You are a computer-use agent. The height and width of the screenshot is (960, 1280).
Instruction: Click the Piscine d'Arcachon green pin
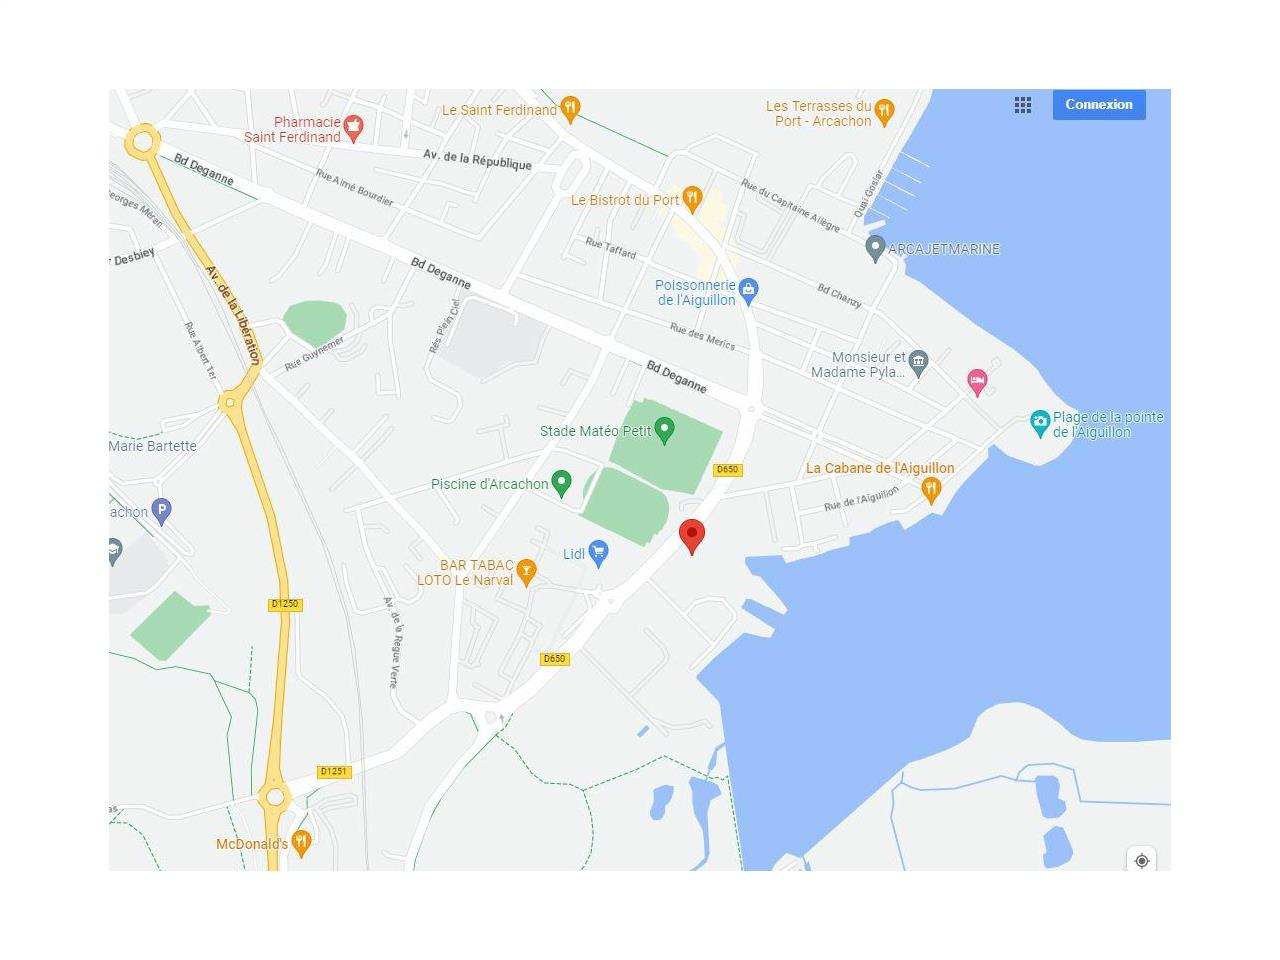pos(561,483)
